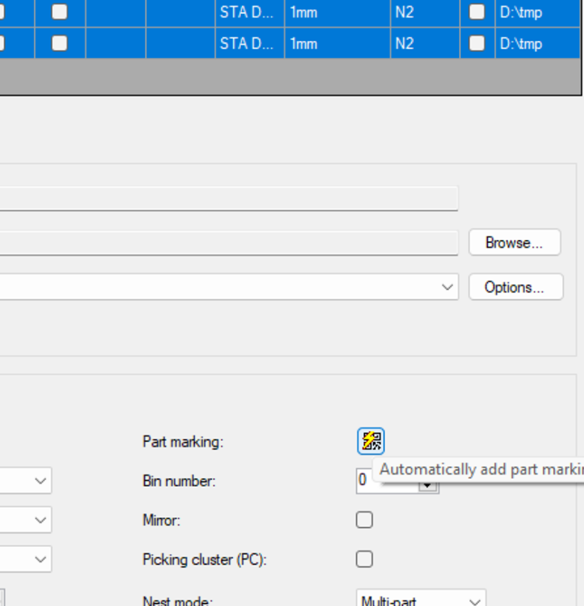
Task: Enable the Mirror checkbox
Action: coord(364,520)
